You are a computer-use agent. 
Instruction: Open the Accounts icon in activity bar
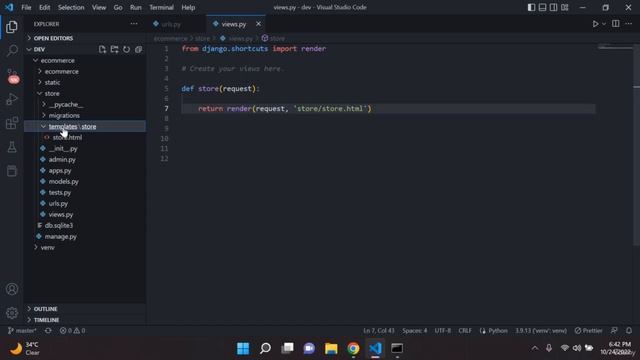click(12, 289)
